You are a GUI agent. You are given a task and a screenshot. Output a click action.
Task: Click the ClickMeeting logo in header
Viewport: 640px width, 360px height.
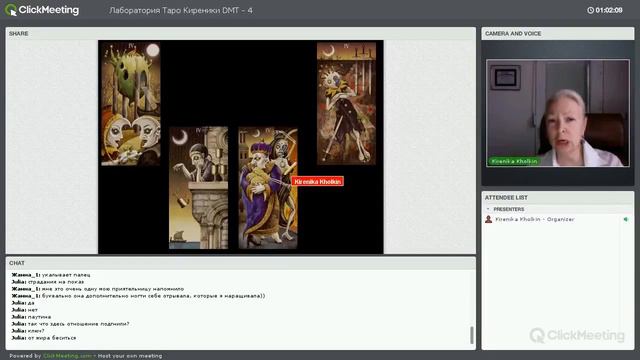coord(42,10)
